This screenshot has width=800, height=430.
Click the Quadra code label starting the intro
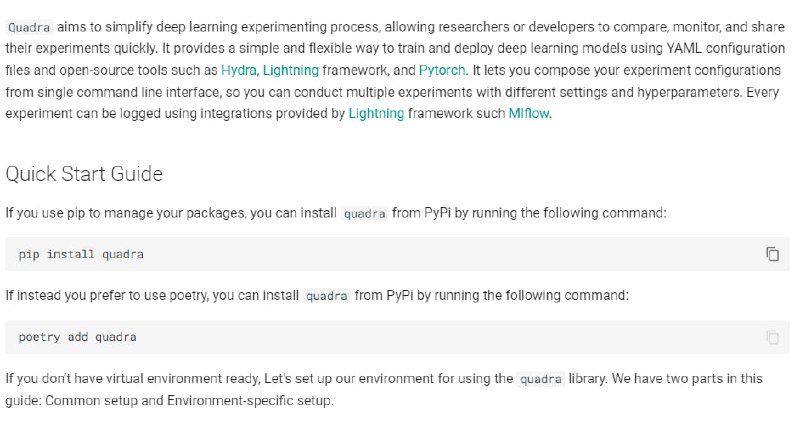[28, 27]
